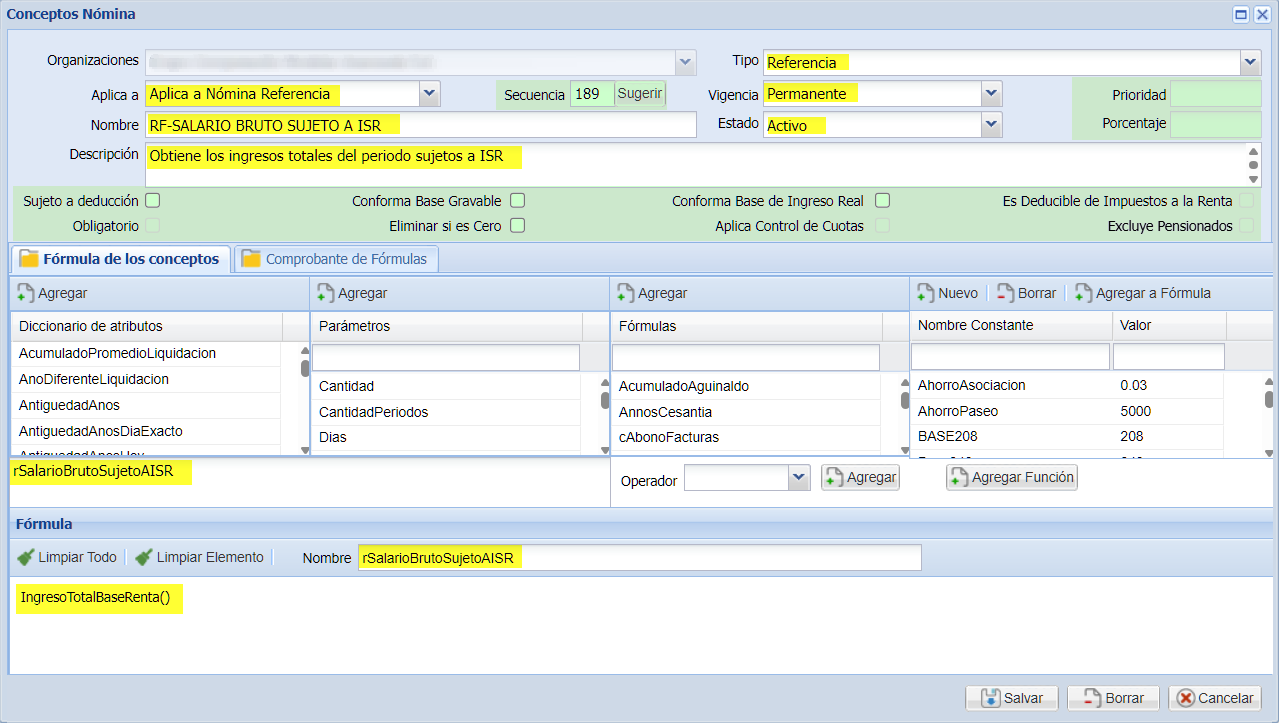This screenshot has height=723, width=1279.
Task: Toggle Conforma Base Gravable checkbox
Action: point(517,200)
